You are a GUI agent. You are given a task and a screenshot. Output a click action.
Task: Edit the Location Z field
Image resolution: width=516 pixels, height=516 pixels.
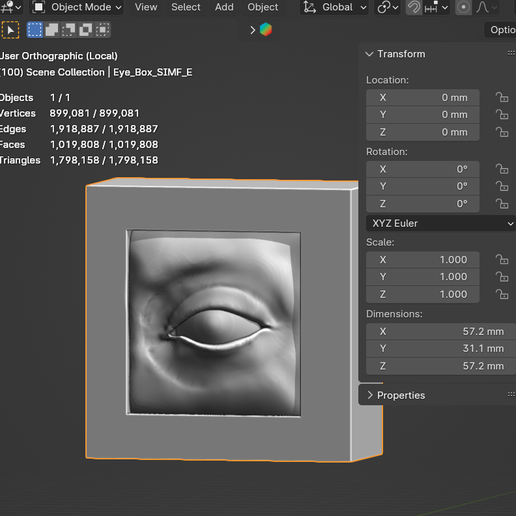(423, 132)
